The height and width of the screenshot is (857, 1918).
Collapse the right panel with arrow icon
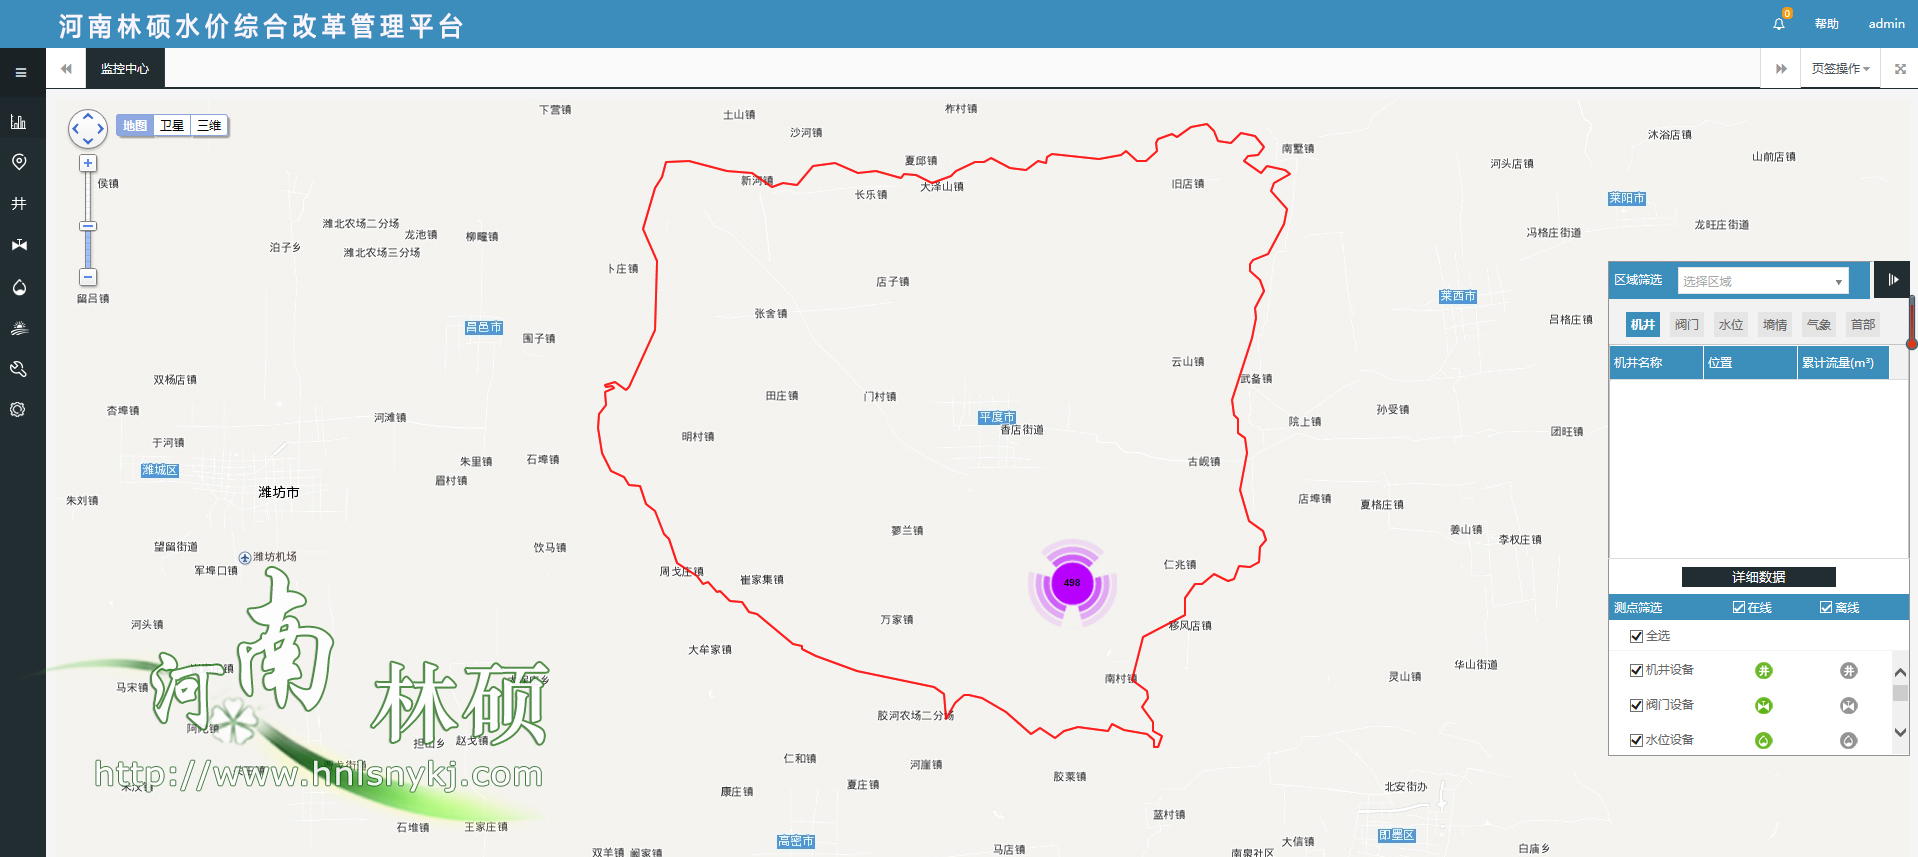(1892, 280)
